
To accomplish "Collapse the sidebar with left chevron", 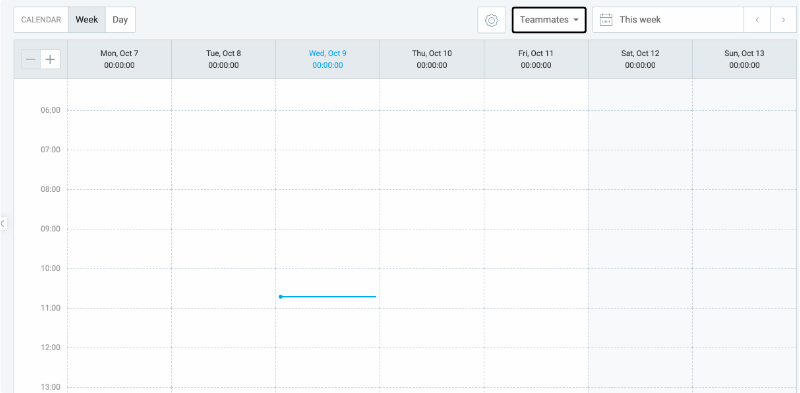I will [x=3, y=223].
